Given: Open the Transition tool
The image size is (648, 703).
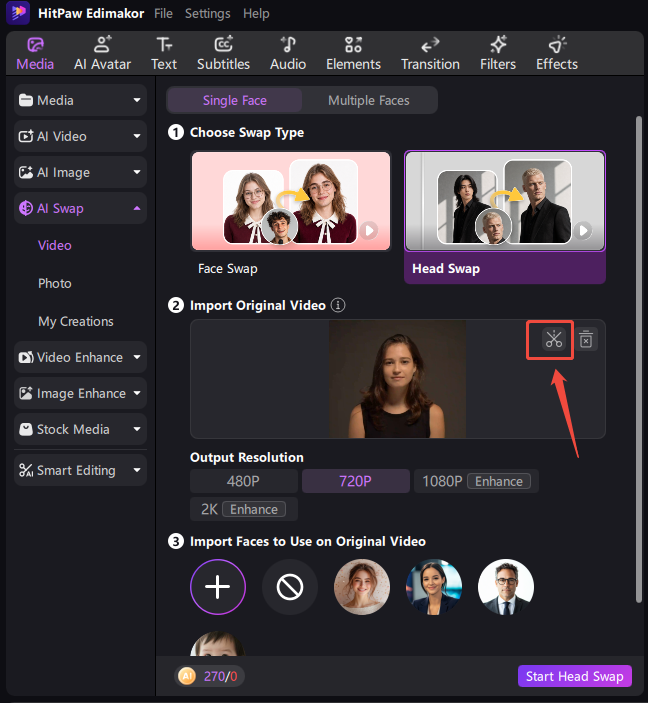Looking at the screenshot, I should [x=430, y=54].
